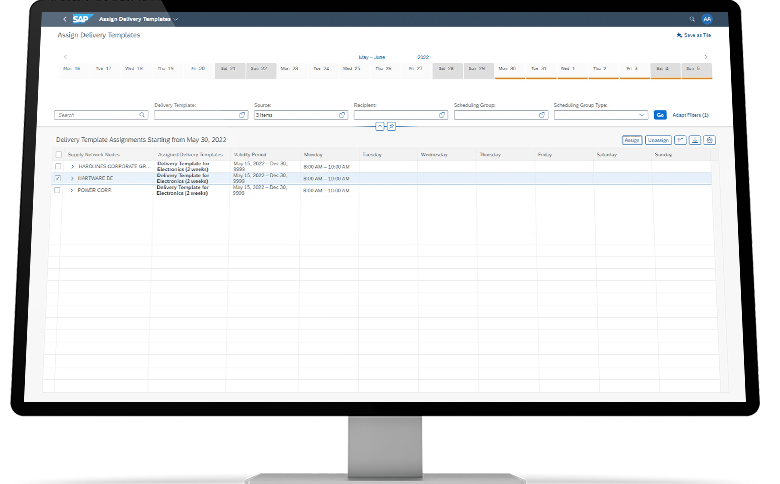Show next dates in the calendar strip

click(706, 57)
